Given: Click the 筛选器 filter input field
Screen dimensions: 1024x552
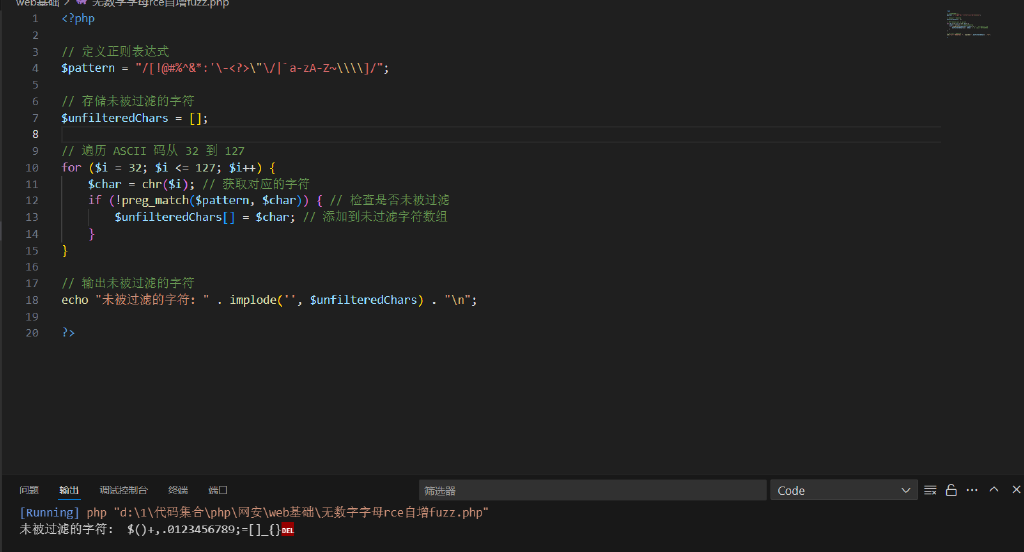Looking at the screenshot, I should coord(590,490).
